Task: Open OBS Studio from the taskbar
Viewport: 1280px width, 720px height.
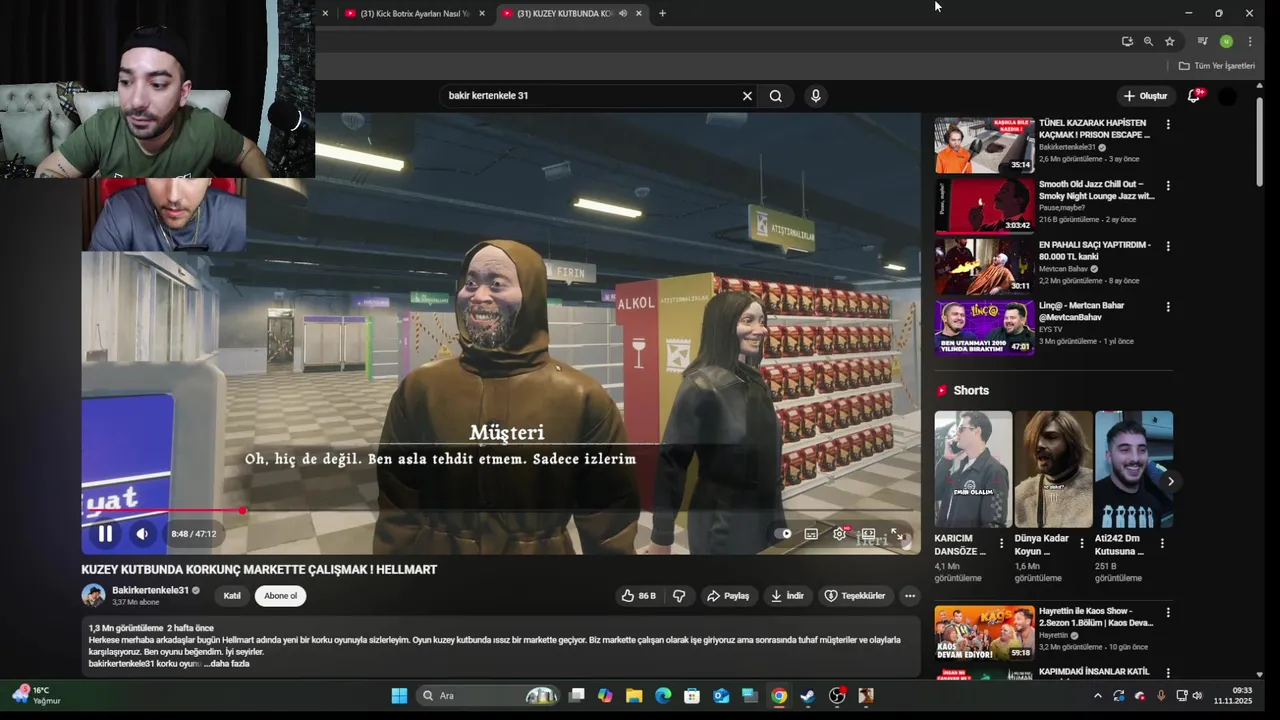Action: click(837, 696)
